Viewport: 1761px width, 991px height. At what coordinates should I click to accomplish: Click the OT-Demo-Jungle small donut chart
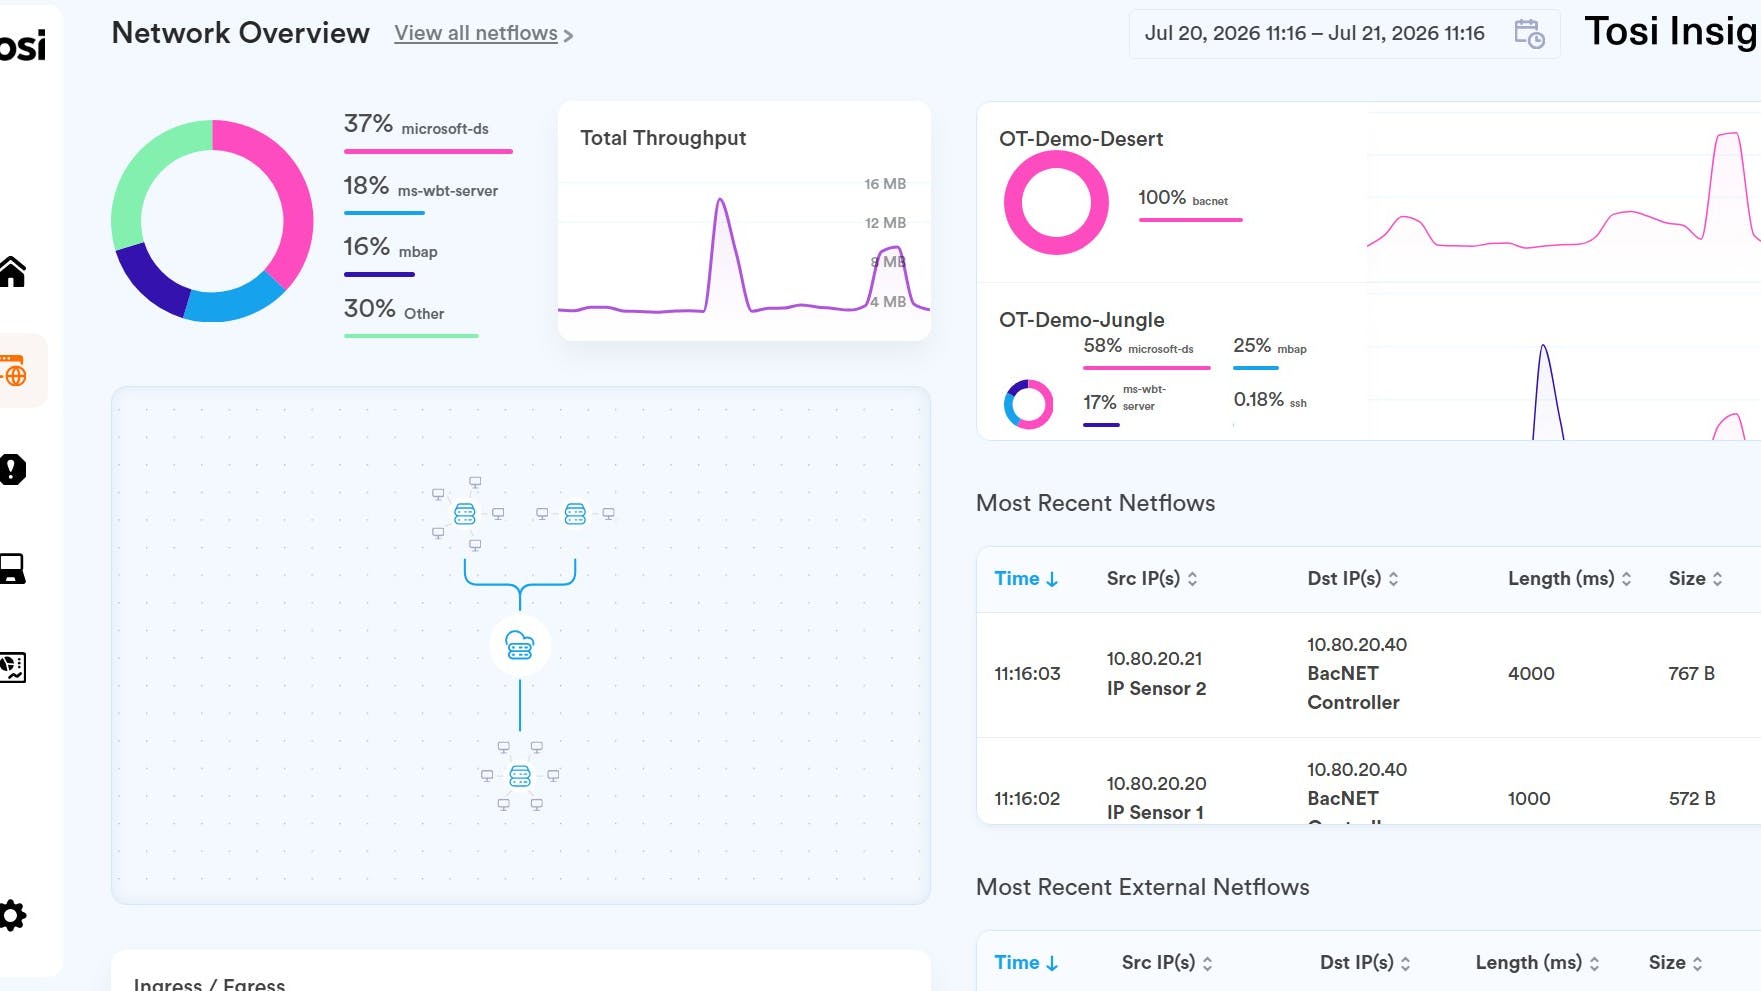1028,404
